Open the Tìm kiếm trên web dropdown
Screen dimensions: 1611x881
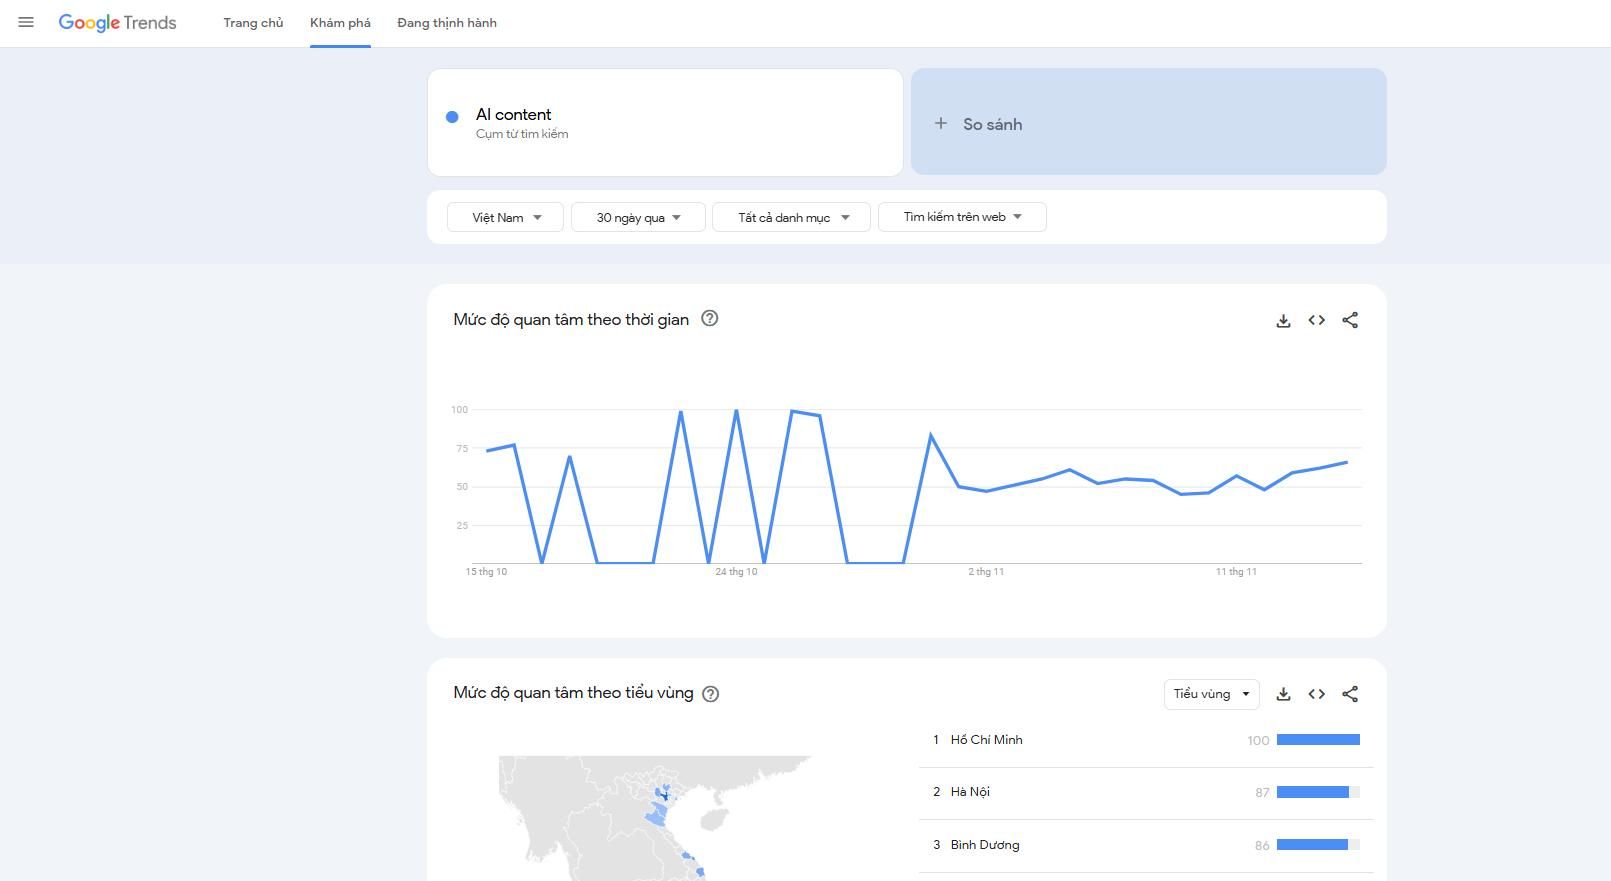[962, 217]
